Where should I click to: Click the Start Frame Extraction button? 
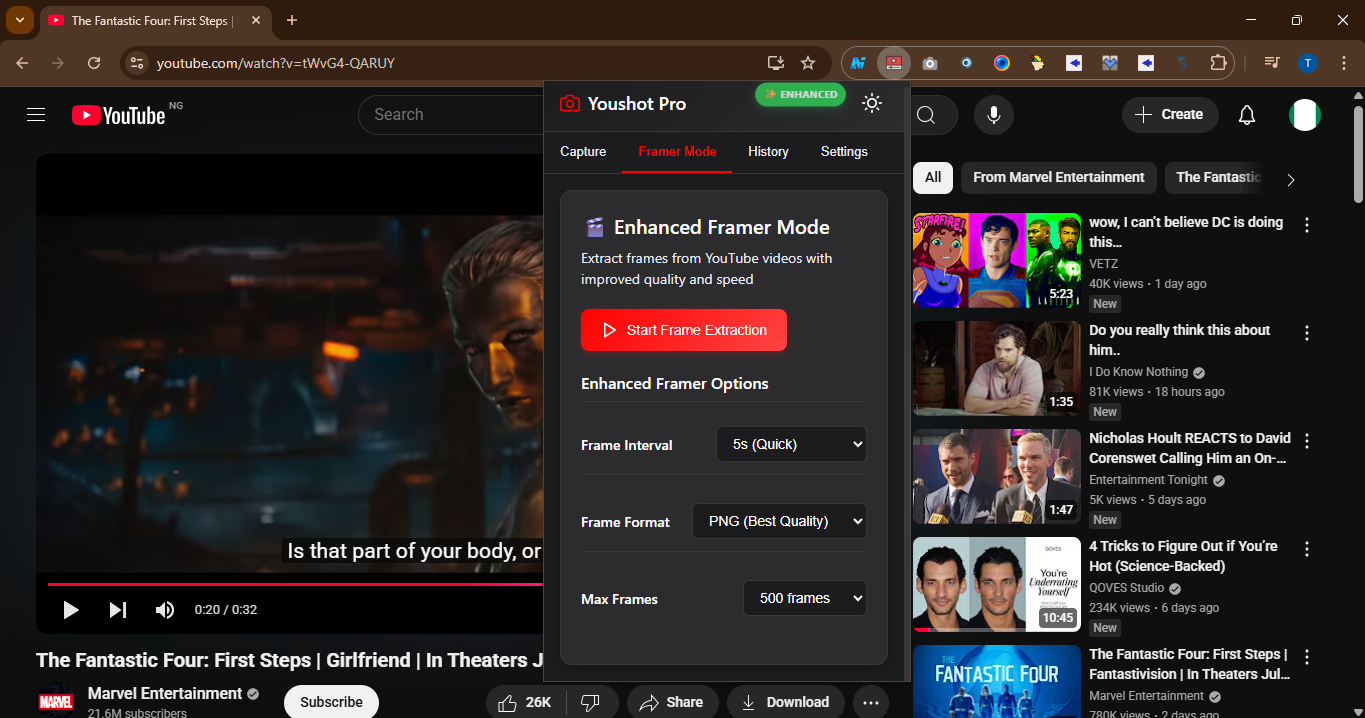684,330
